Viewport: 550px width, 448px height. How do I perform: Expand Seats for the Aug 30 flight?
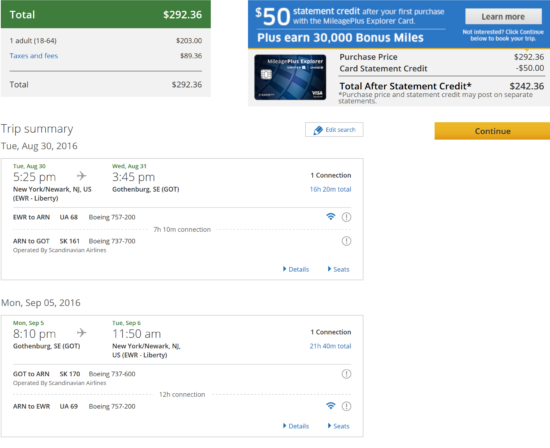pos(338,269)
